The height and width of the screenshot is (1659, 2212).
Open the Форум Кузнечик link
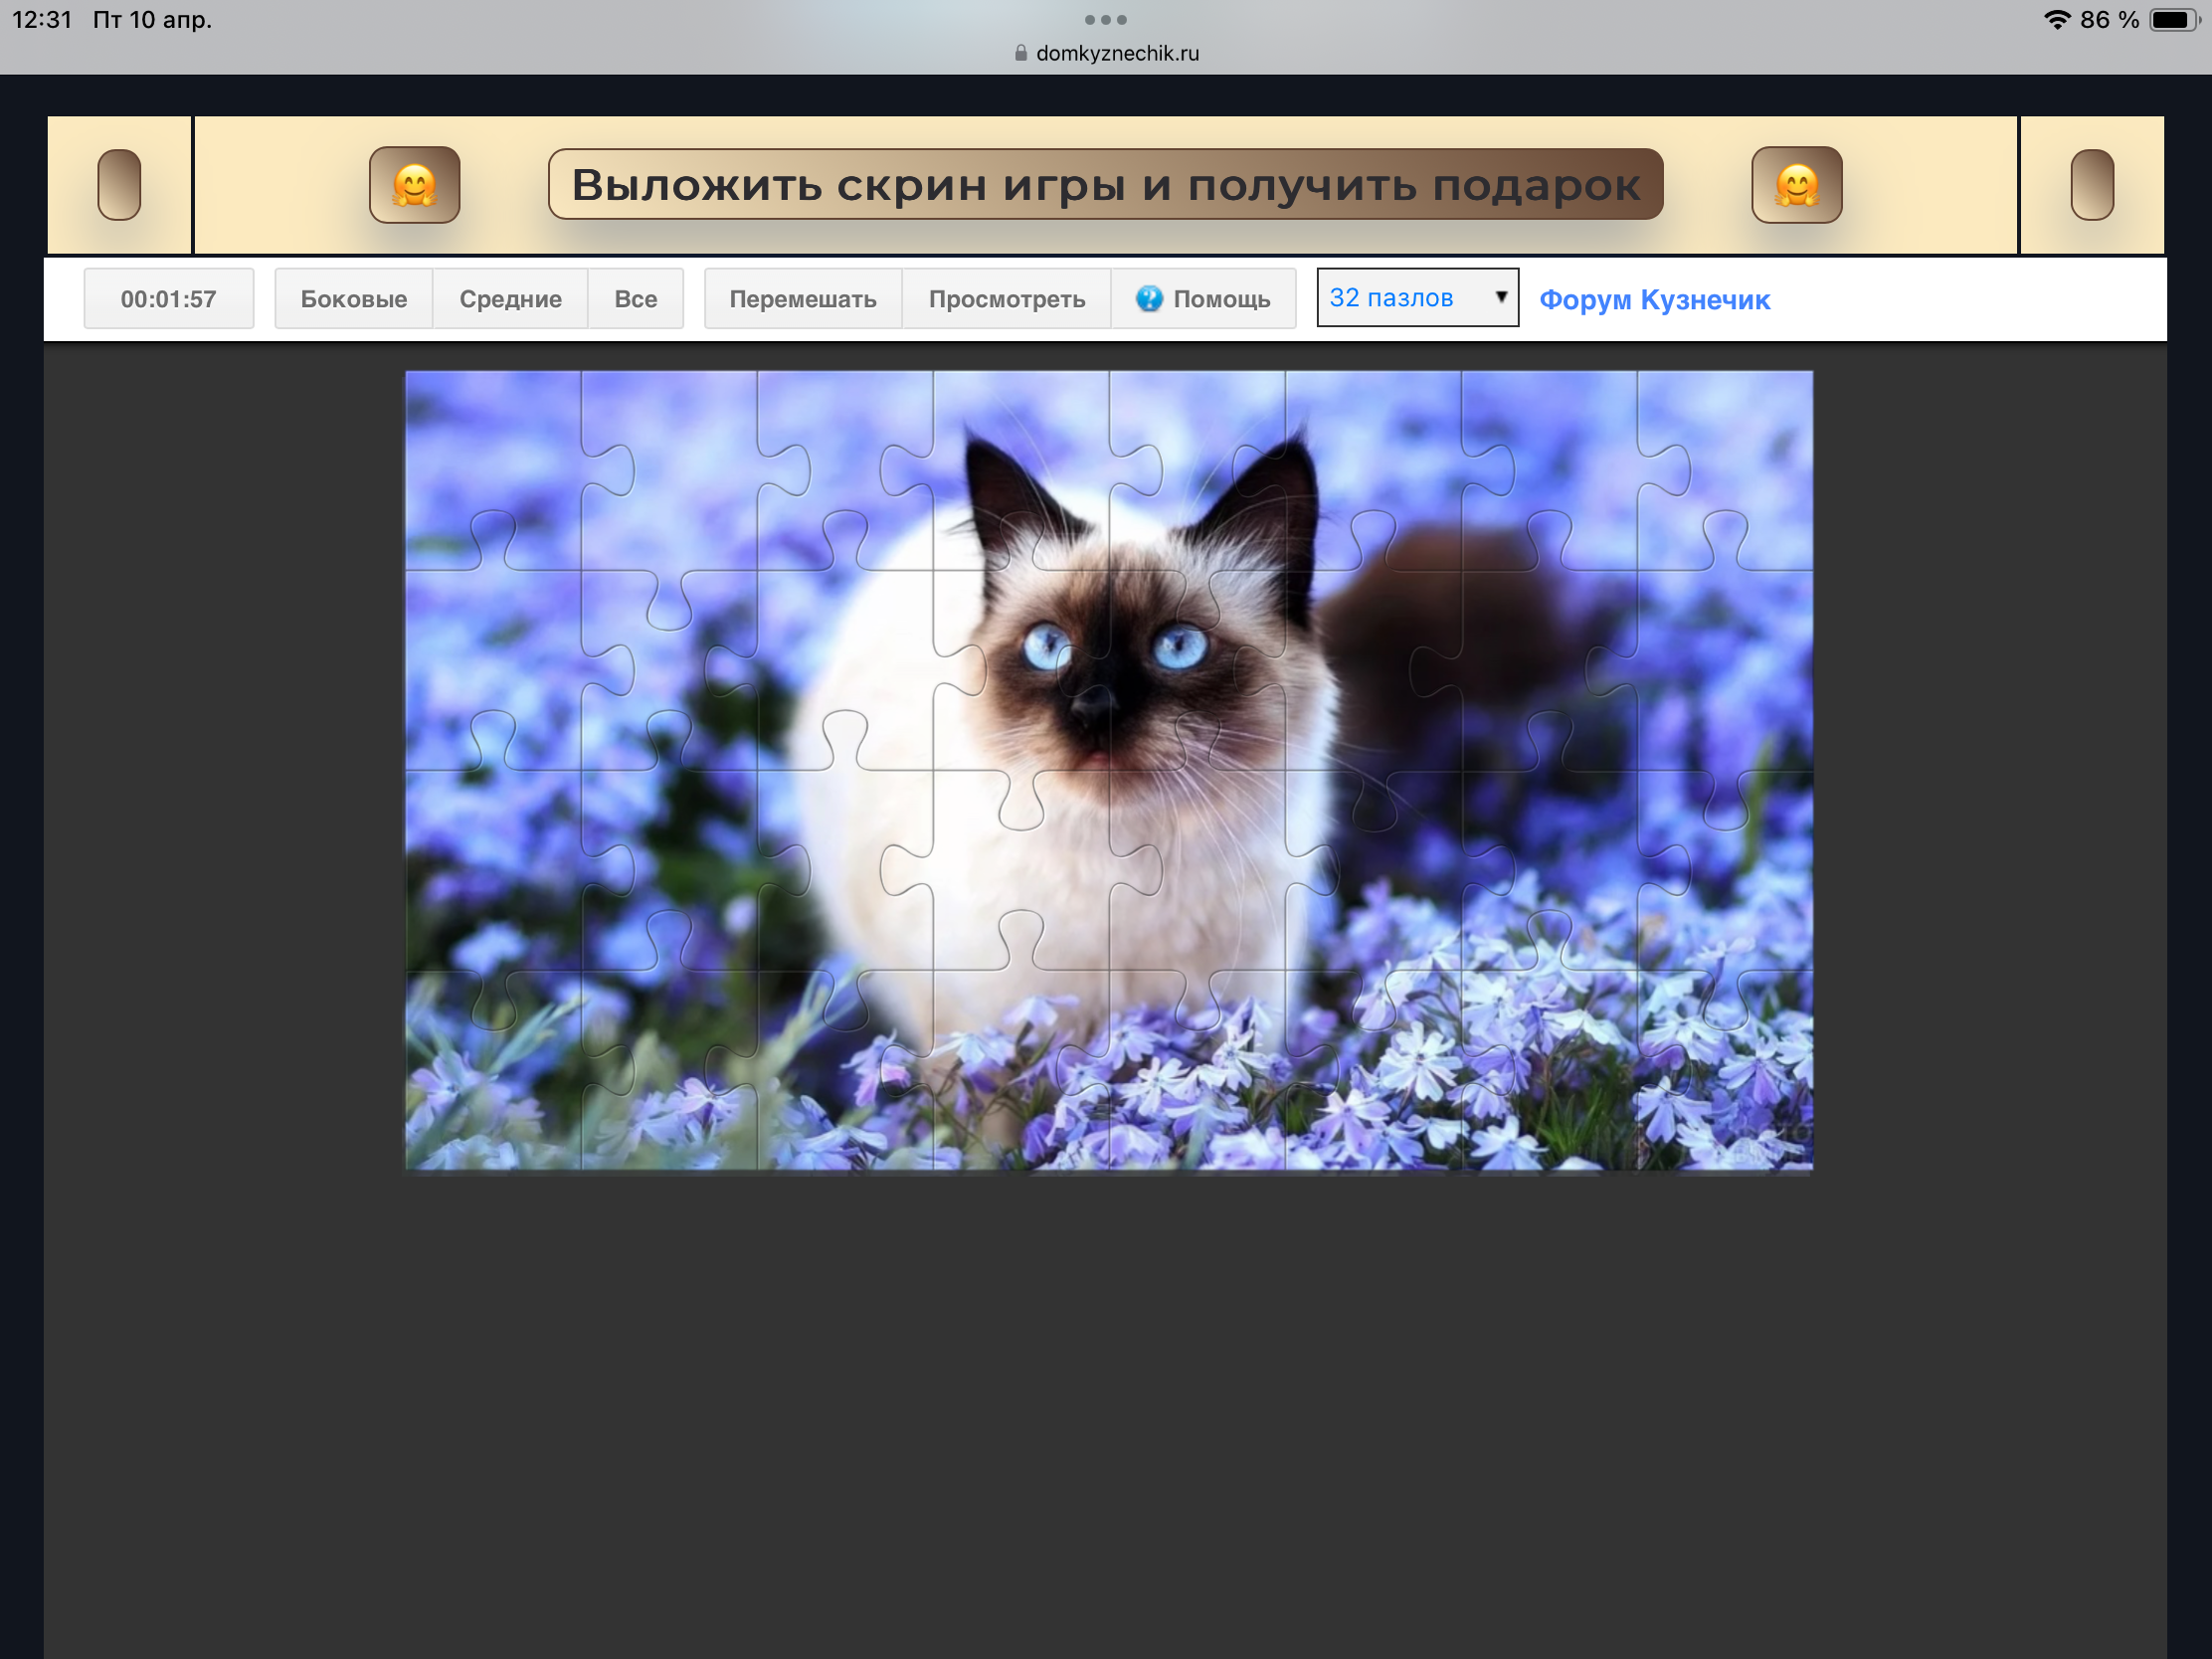(x=1654, y=299)
